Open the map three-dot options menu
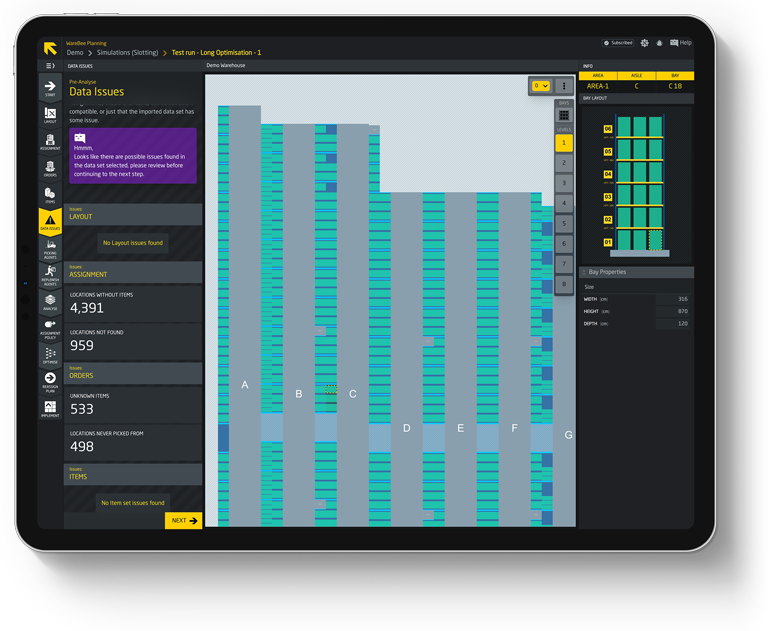The width and height of the screenshot is (768, 631). [564, 86]
